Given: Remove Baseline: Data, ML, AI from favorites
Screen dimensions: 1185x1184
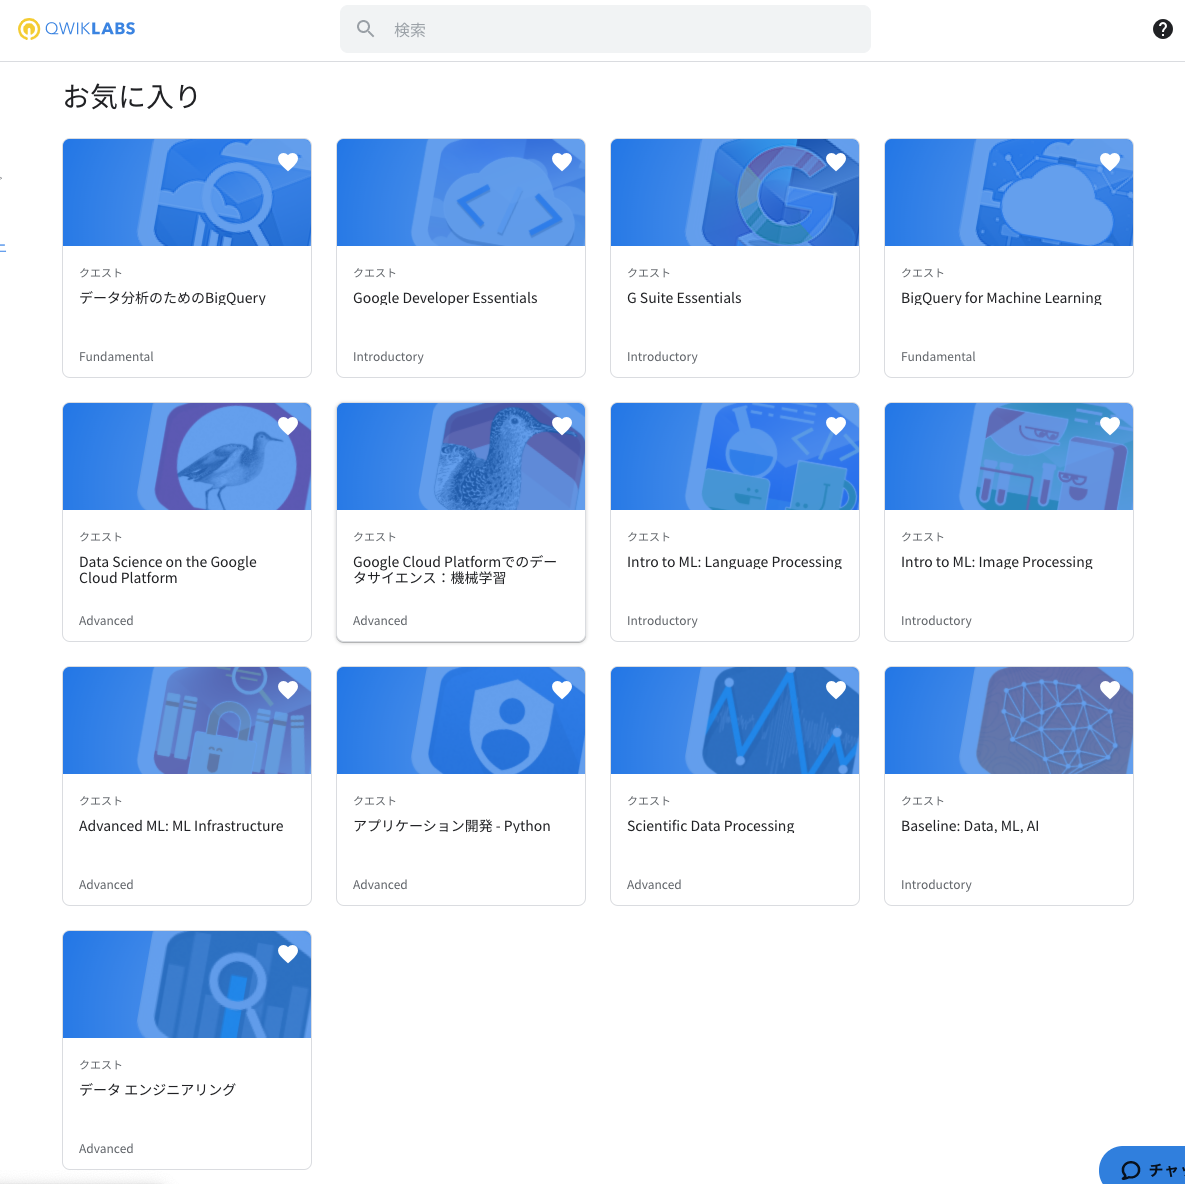Looking at the screenshot, I should [x=1109, y=689].
